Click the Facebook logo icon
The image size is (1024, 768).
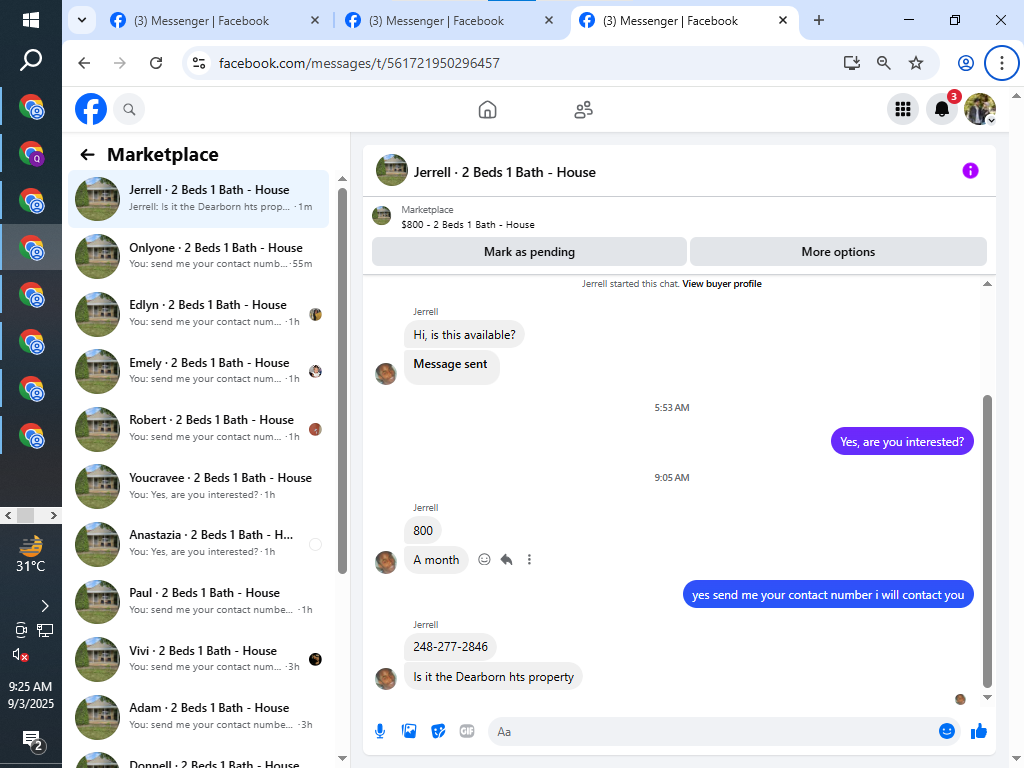[91, 109]
